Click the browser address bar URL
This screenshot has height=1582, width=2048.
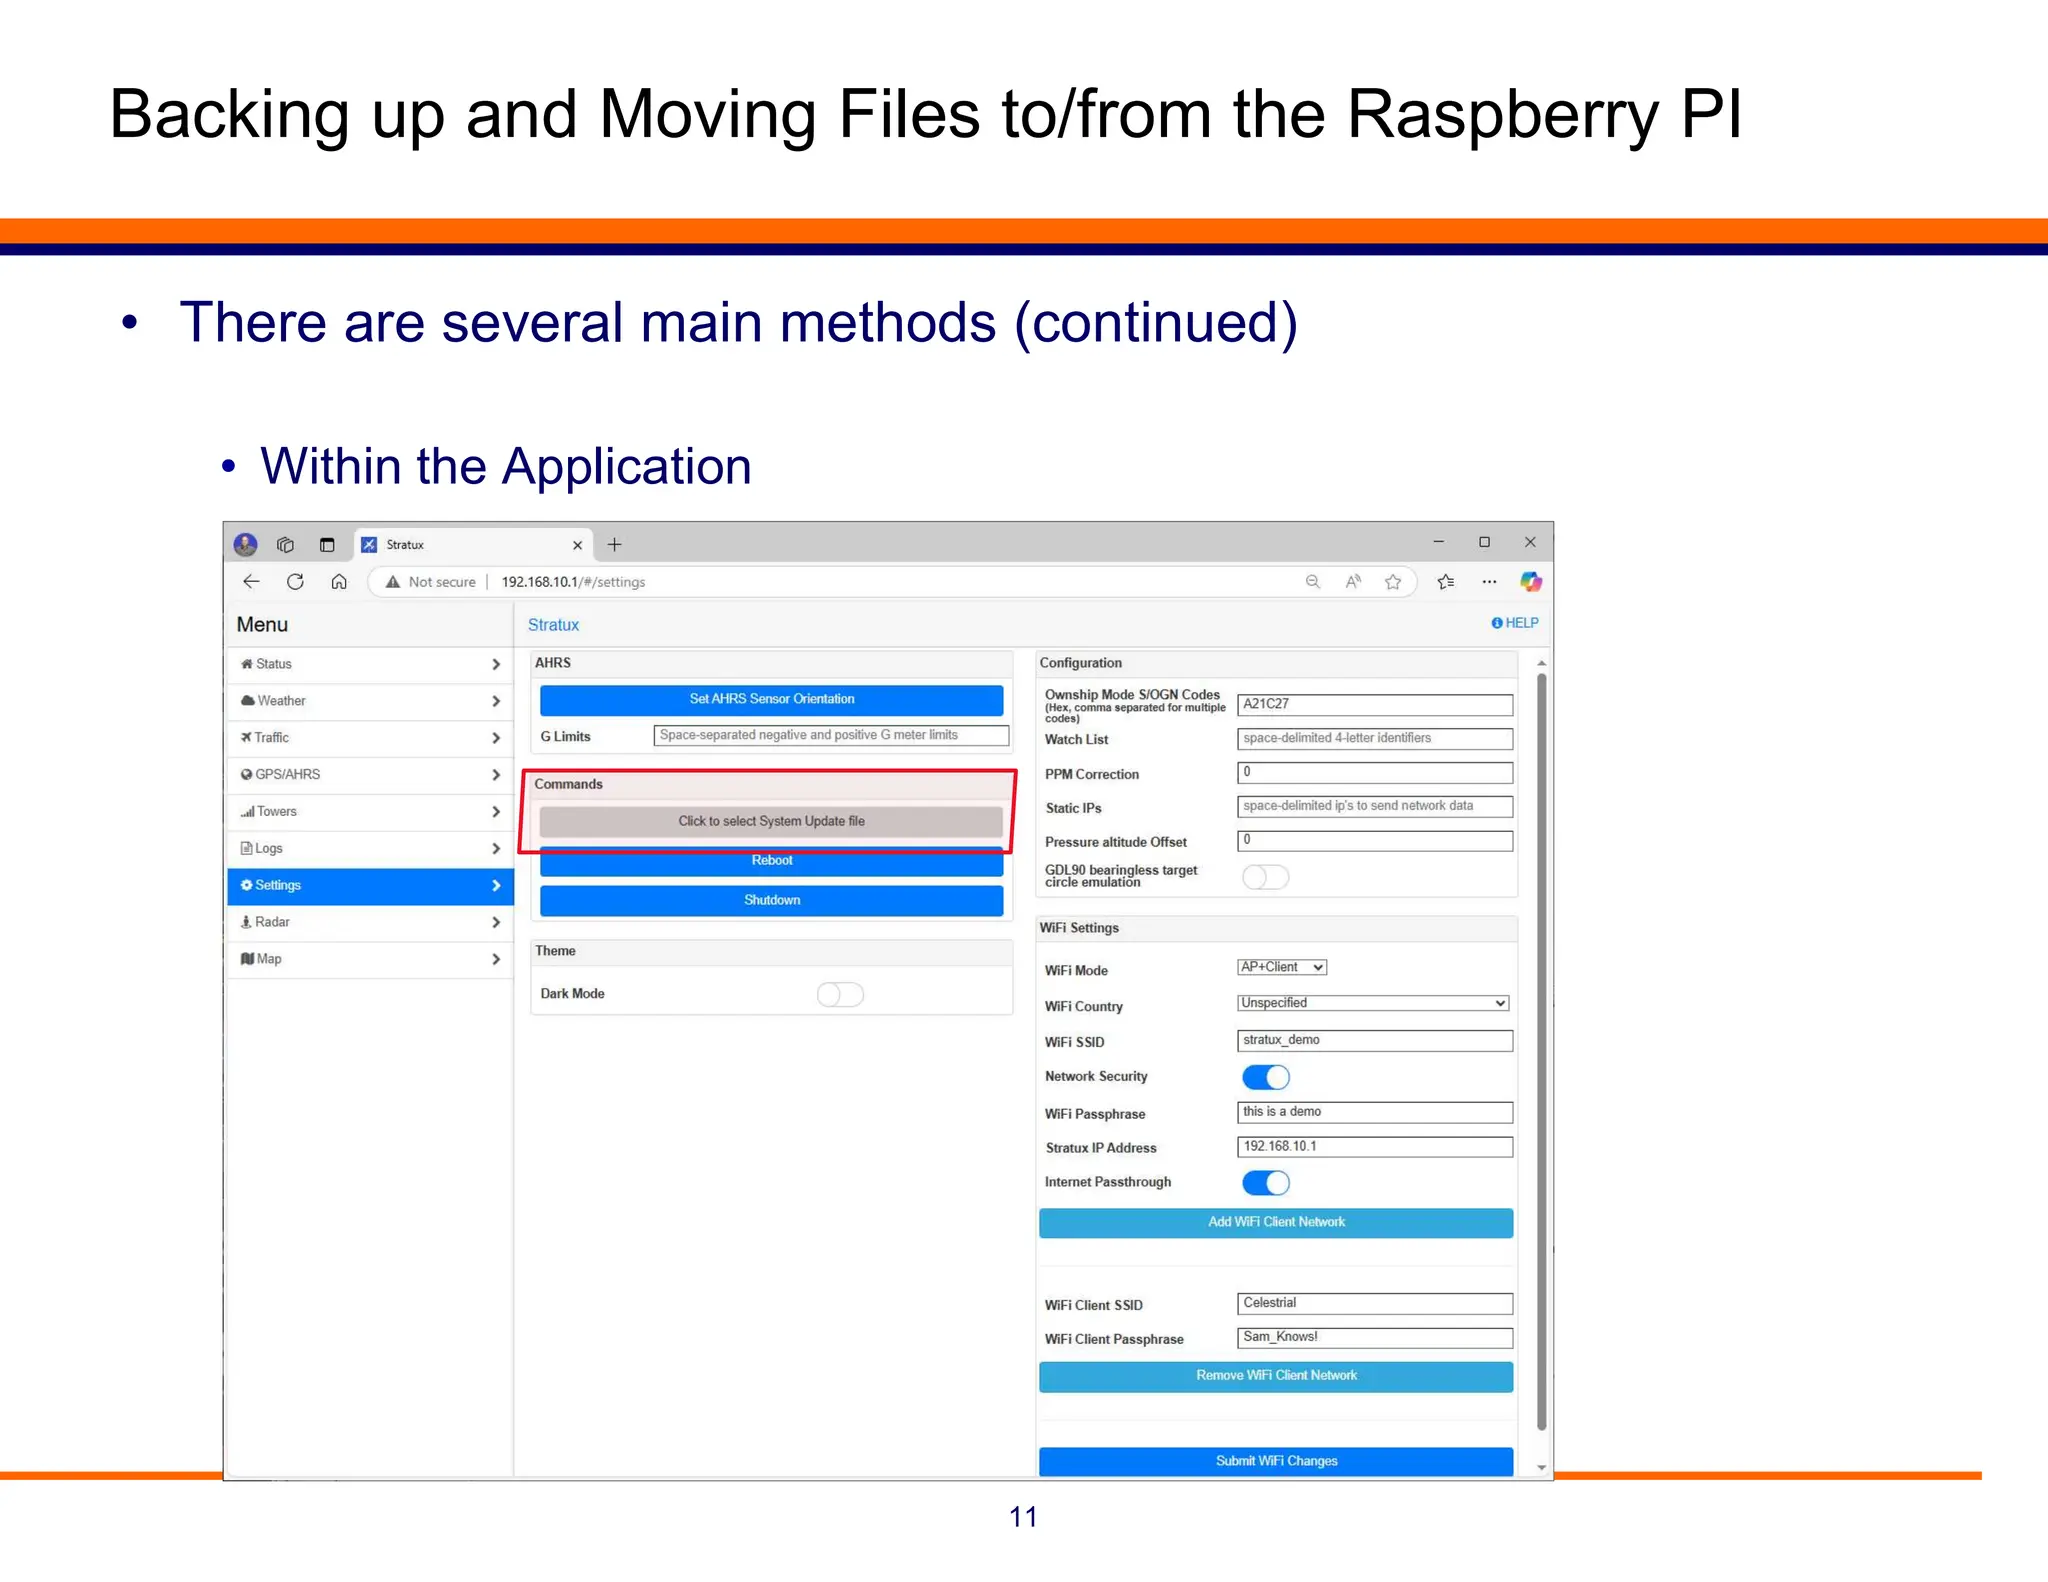[x=573, y=582]
